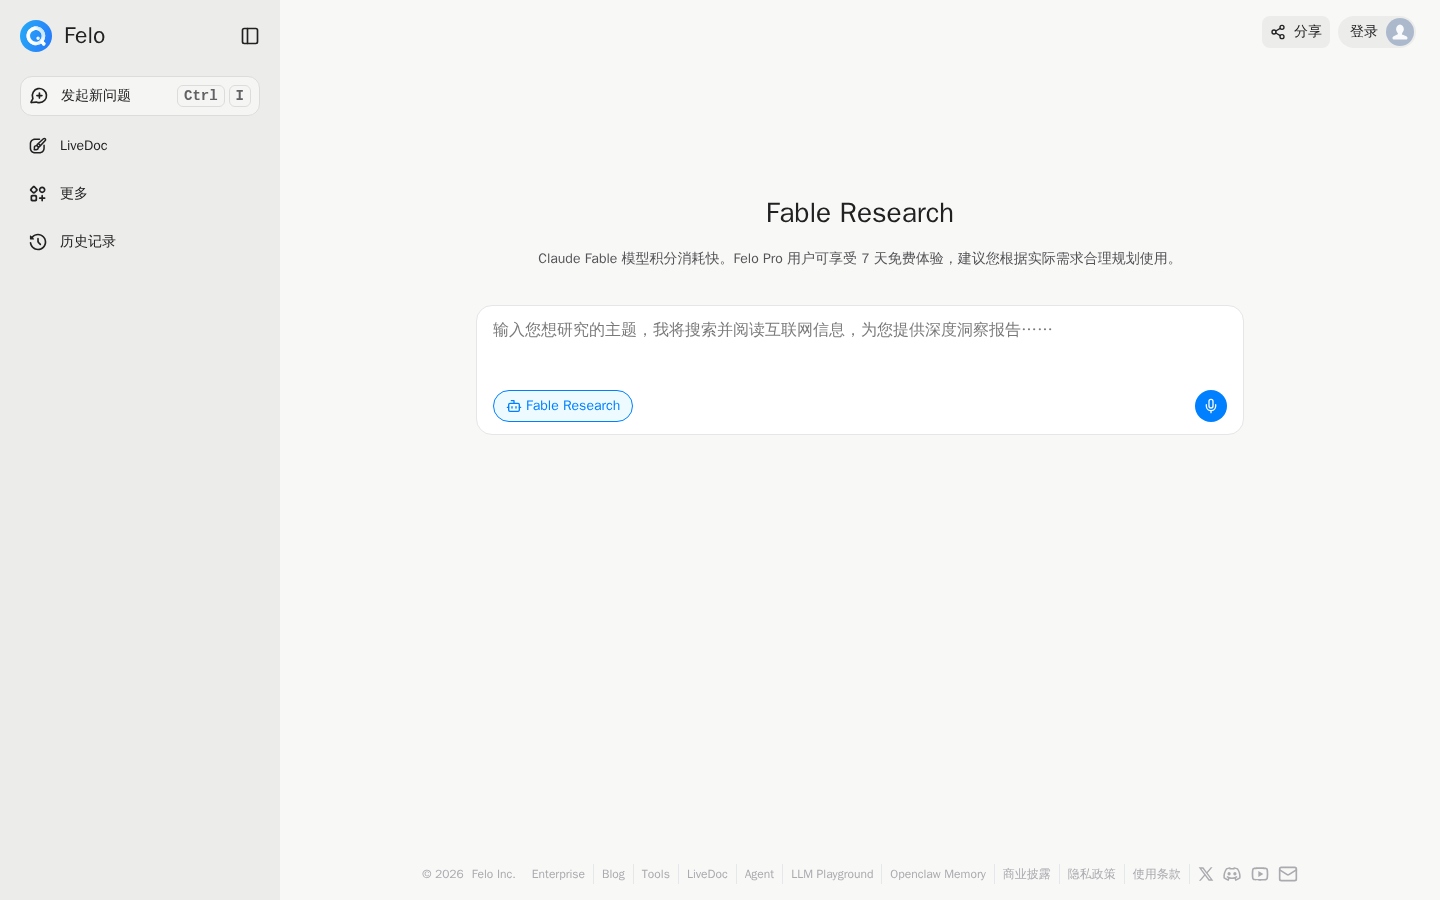The width and height of the screenshot is (1440, 900).
Task: Open the YouTube social icon
Action: coord(1260,874)
